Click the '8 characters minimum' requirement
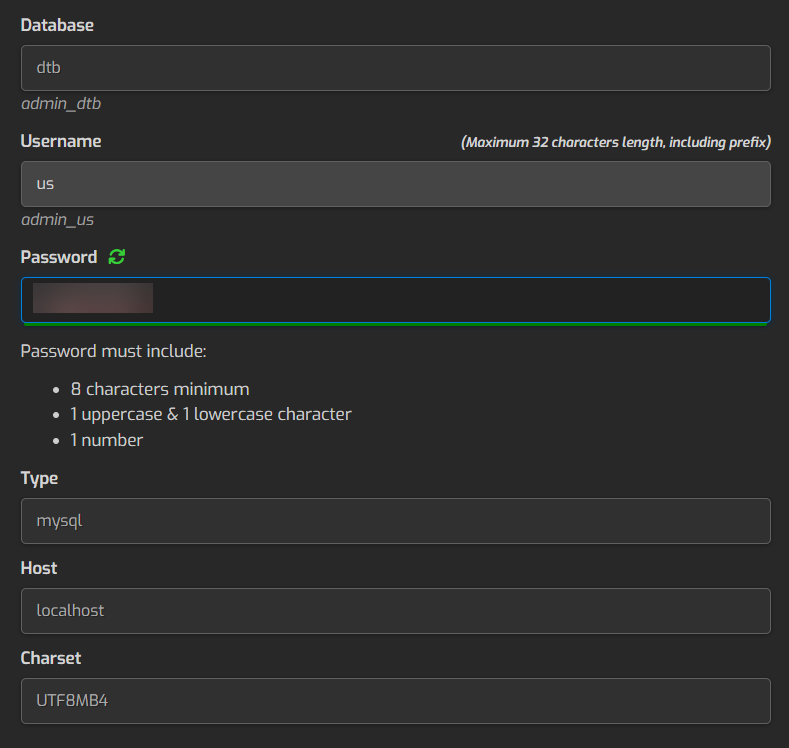This screenshot has width=789, height=748. coord(160,389)
